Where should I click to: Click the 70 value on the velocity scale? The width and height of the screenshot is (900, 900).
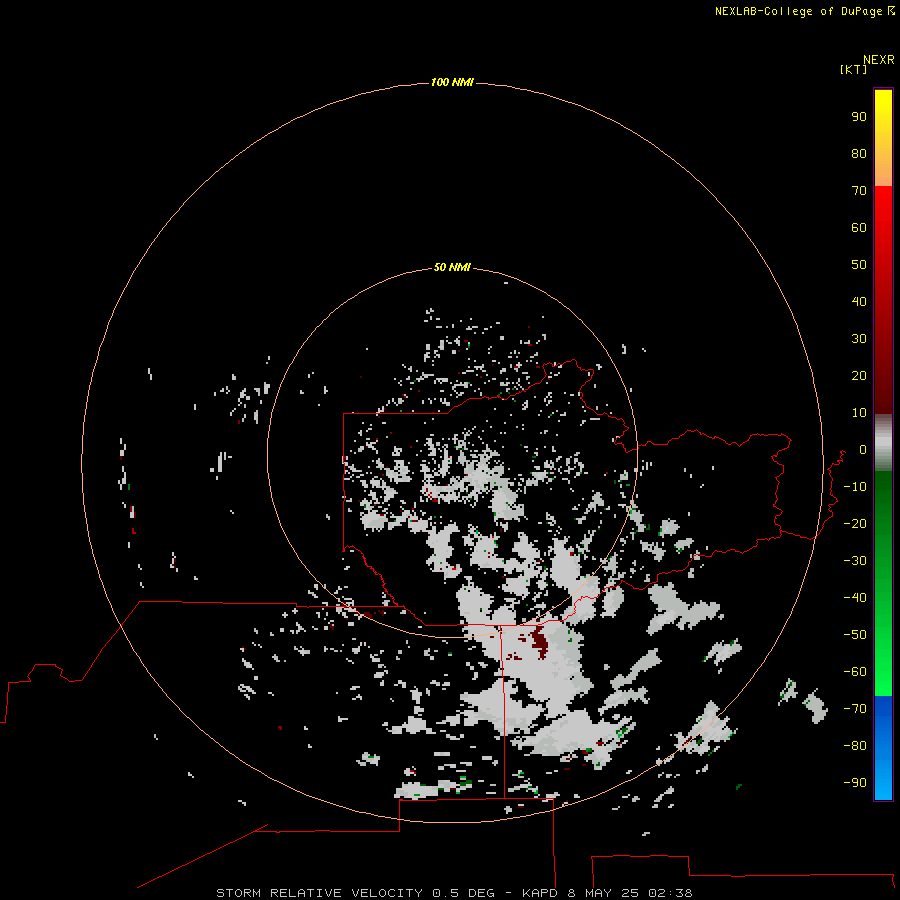tap(859, 191)
